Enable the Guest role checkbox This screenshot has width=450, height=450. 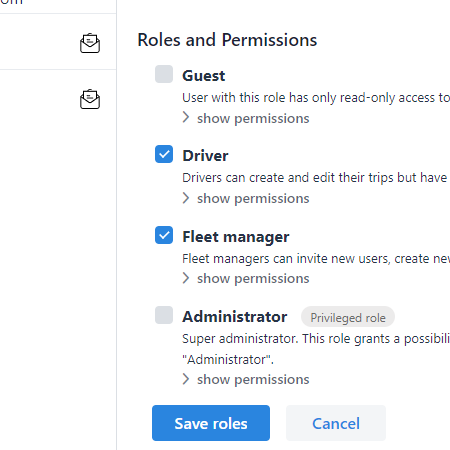click(164, 74)
